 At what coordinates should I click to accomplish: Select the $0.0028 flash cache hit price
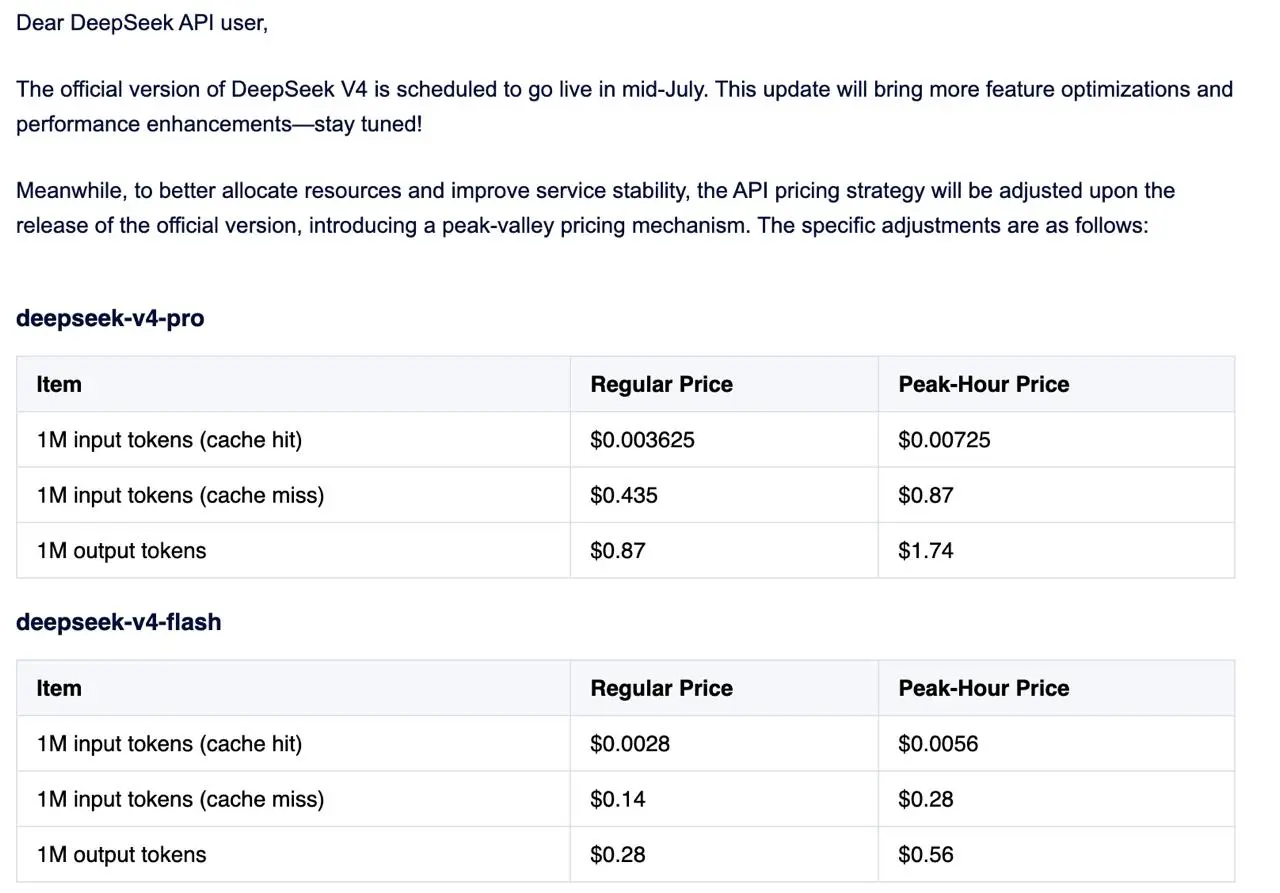pyautogui.click(x=630, y=744)
